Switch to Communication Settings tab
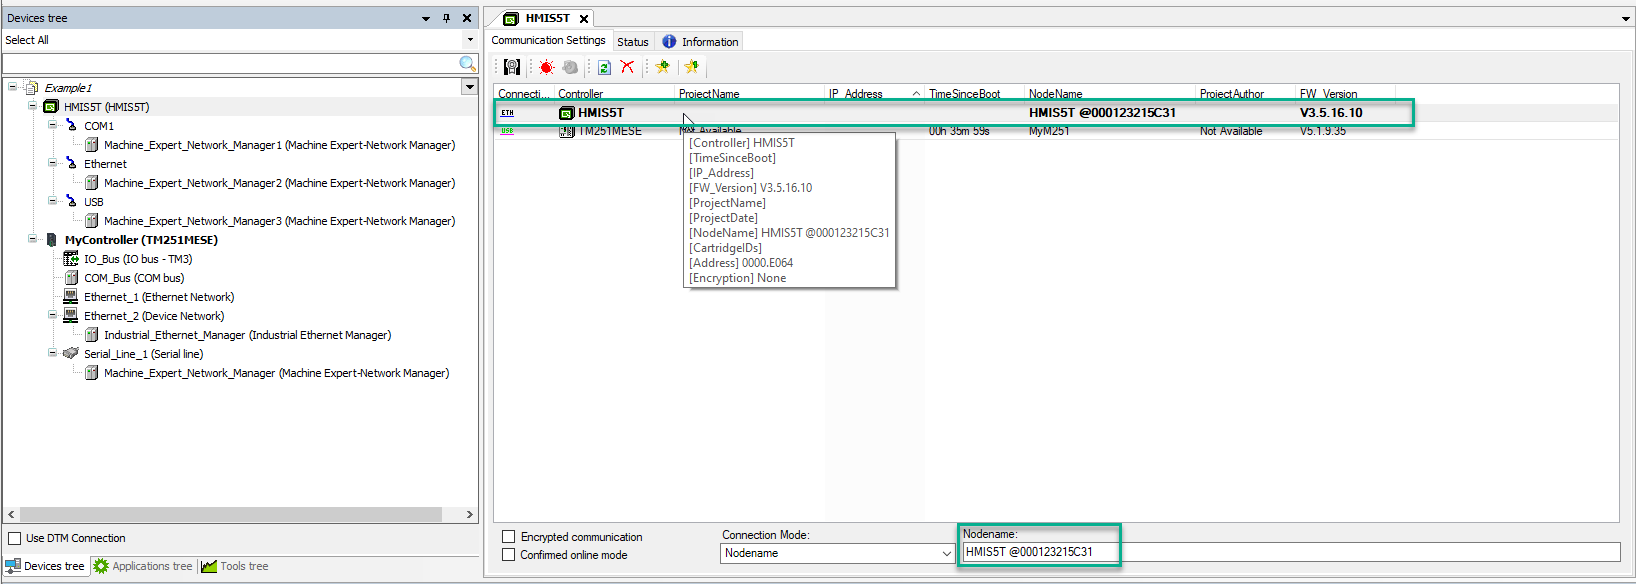 548,40
